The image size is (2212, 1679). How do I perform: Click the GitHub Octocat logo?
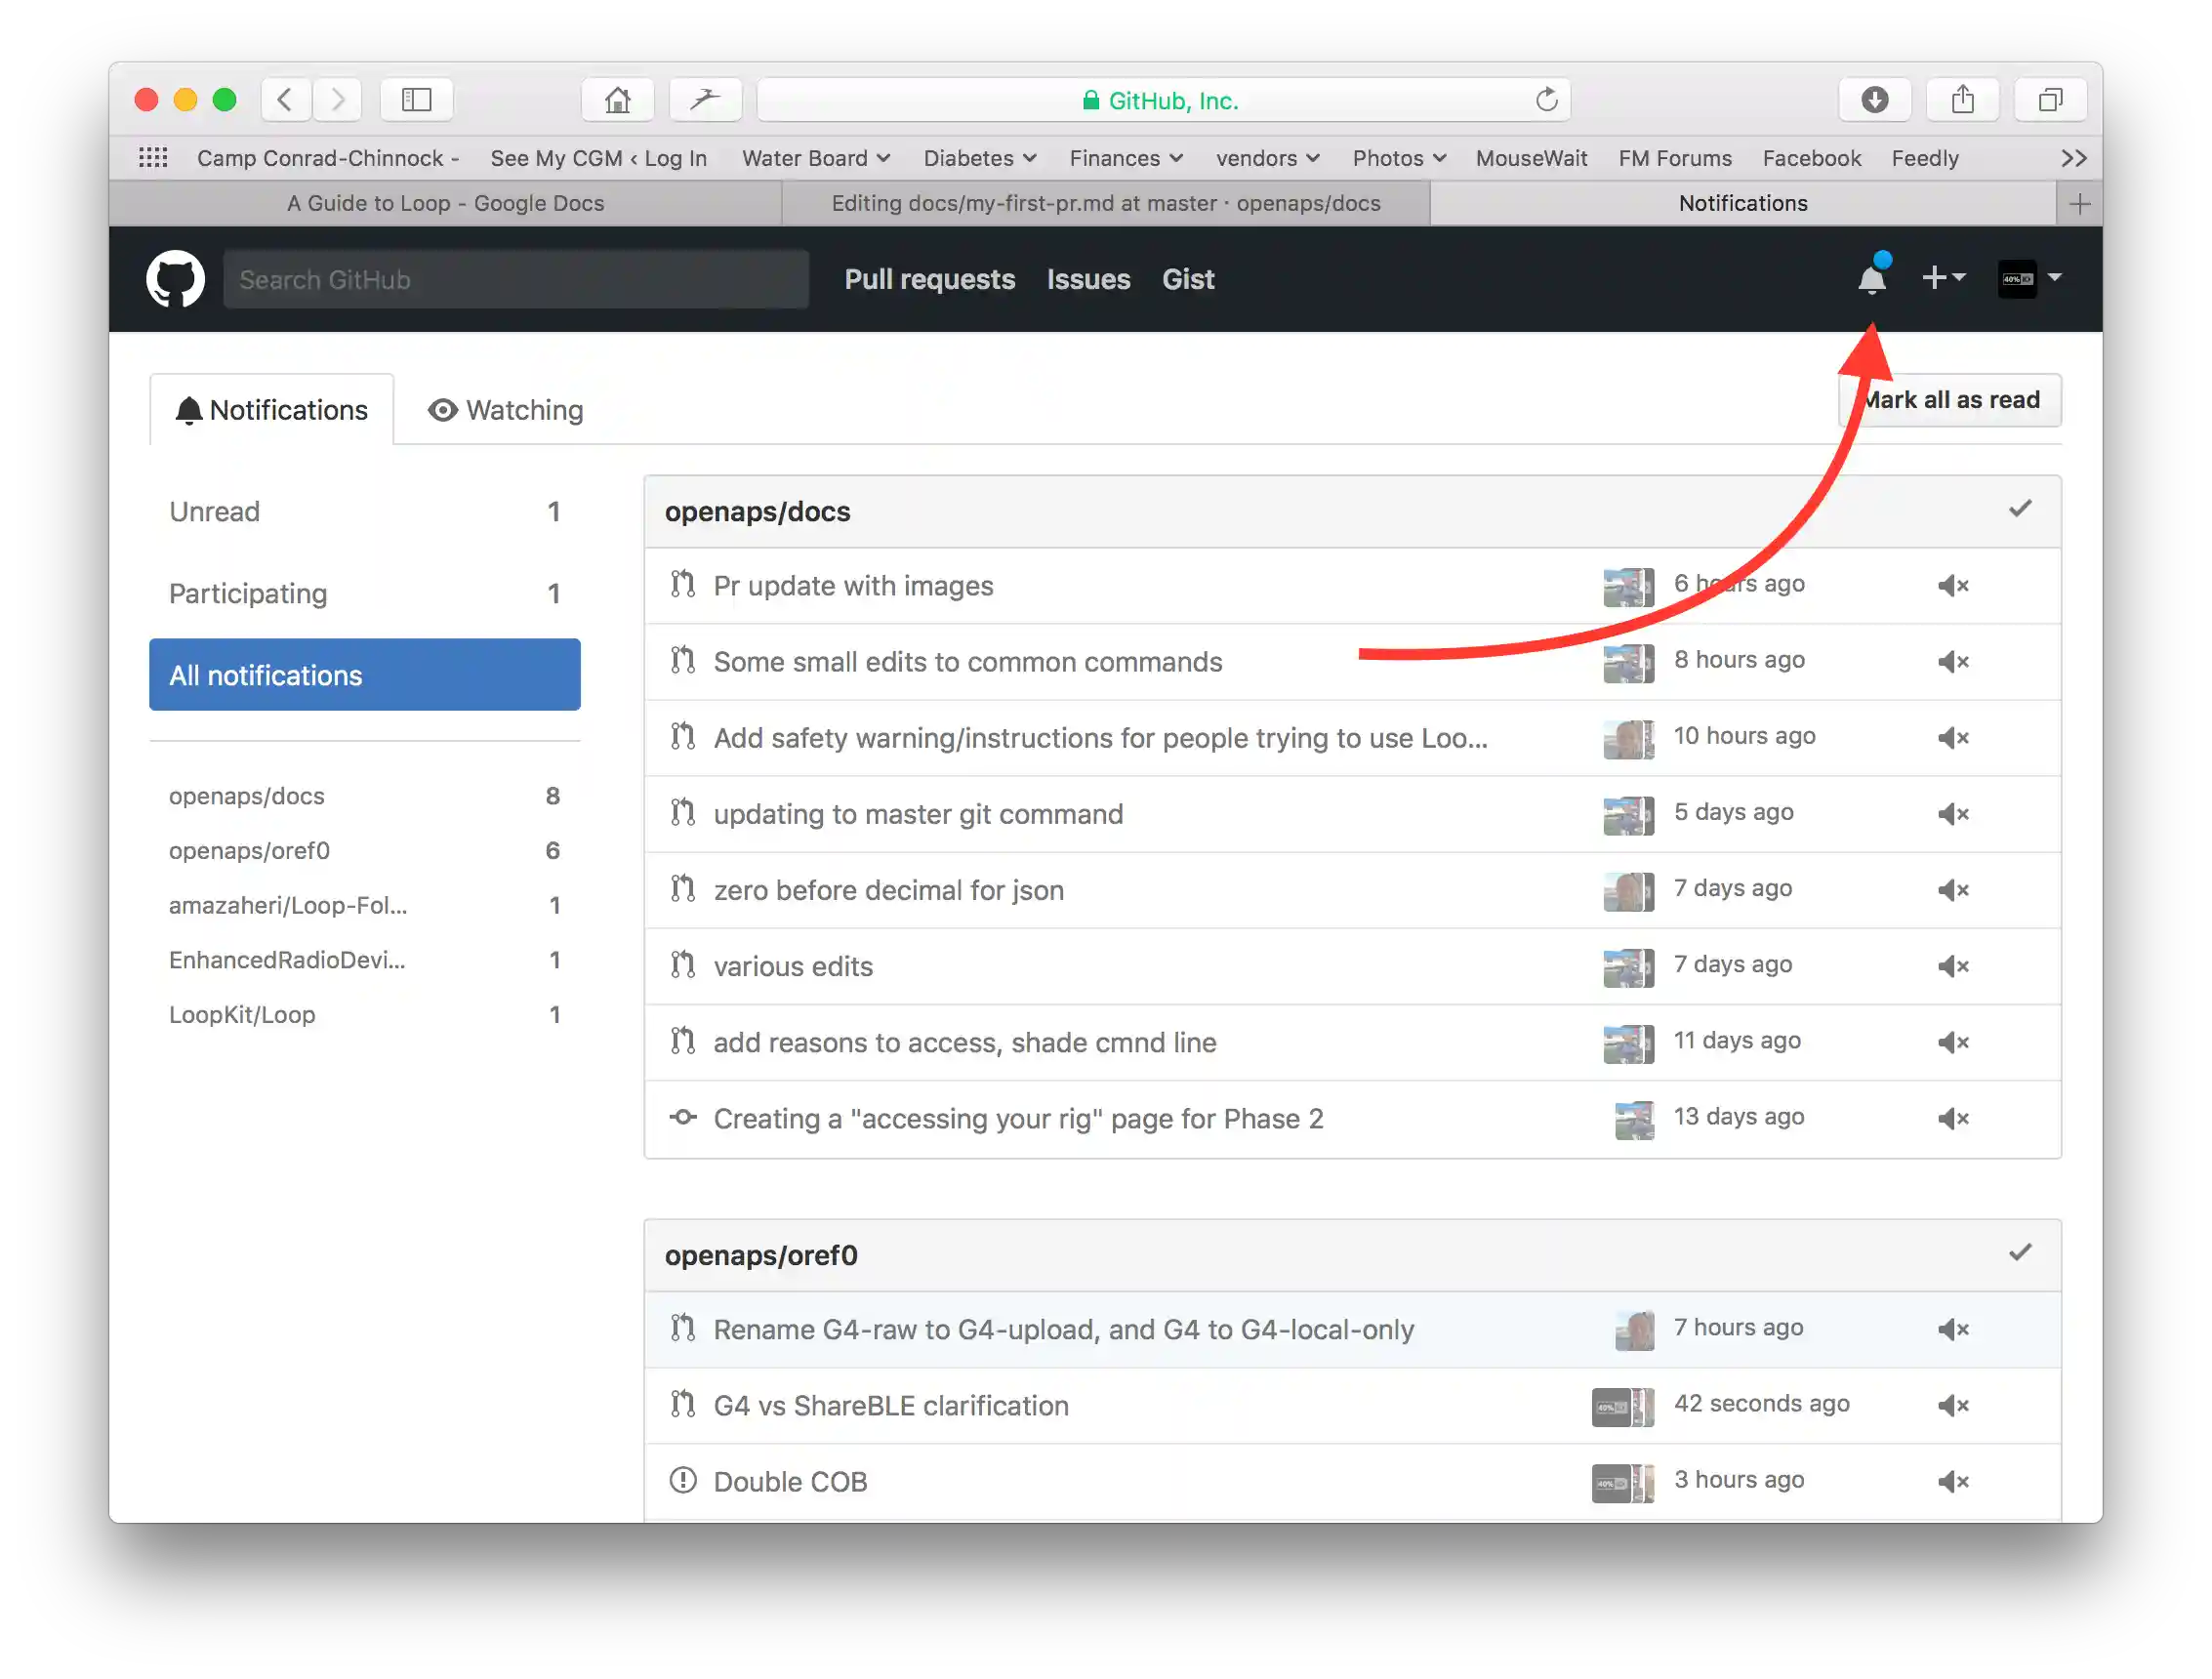click(175, 279)
